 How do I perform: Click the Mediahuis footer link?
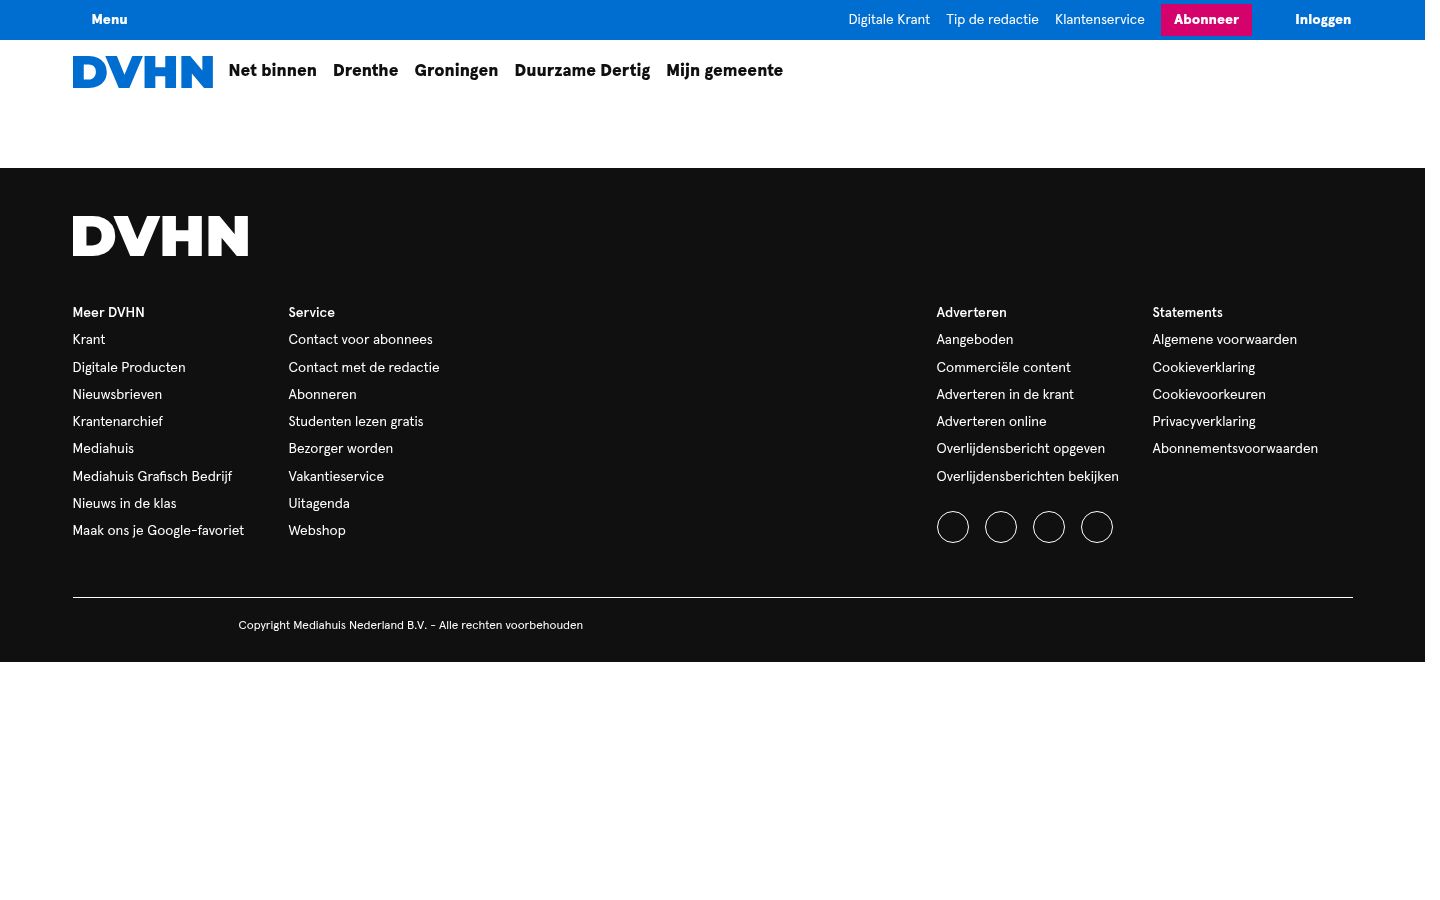(x=103, y=449)
